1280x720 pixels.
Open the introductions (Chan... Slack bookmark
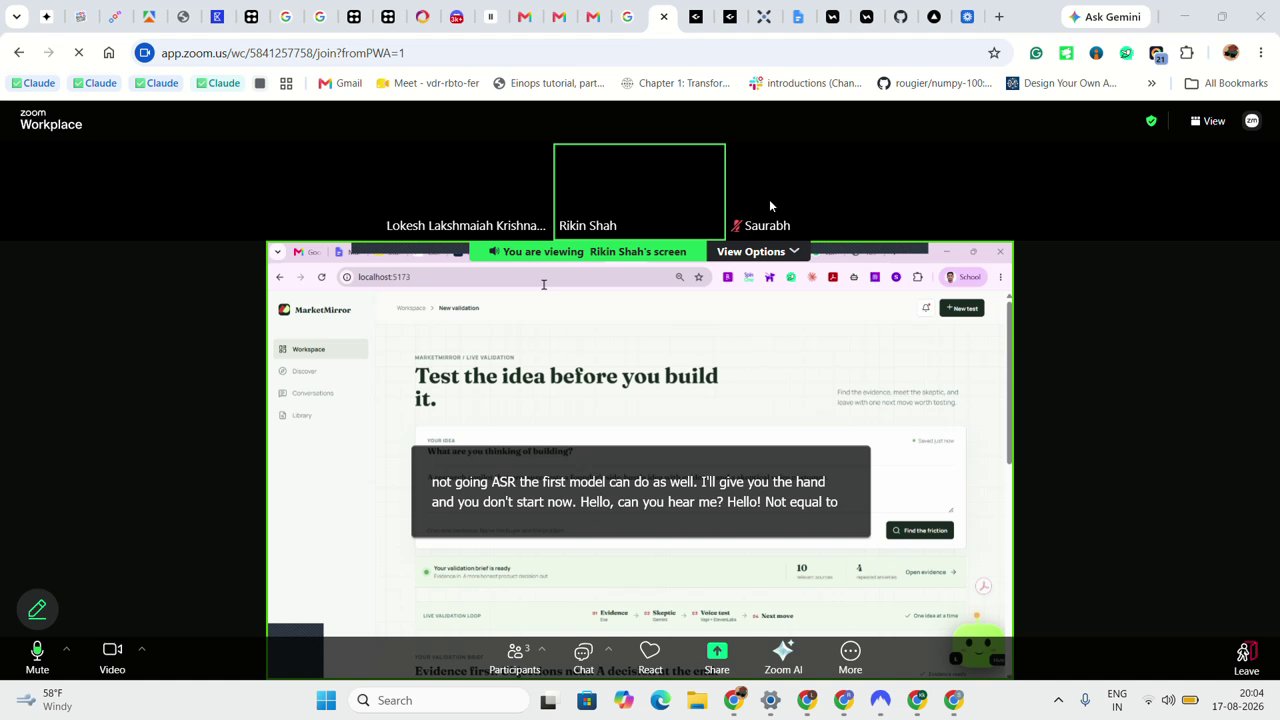pyautogui.click(x=805, y=83)
